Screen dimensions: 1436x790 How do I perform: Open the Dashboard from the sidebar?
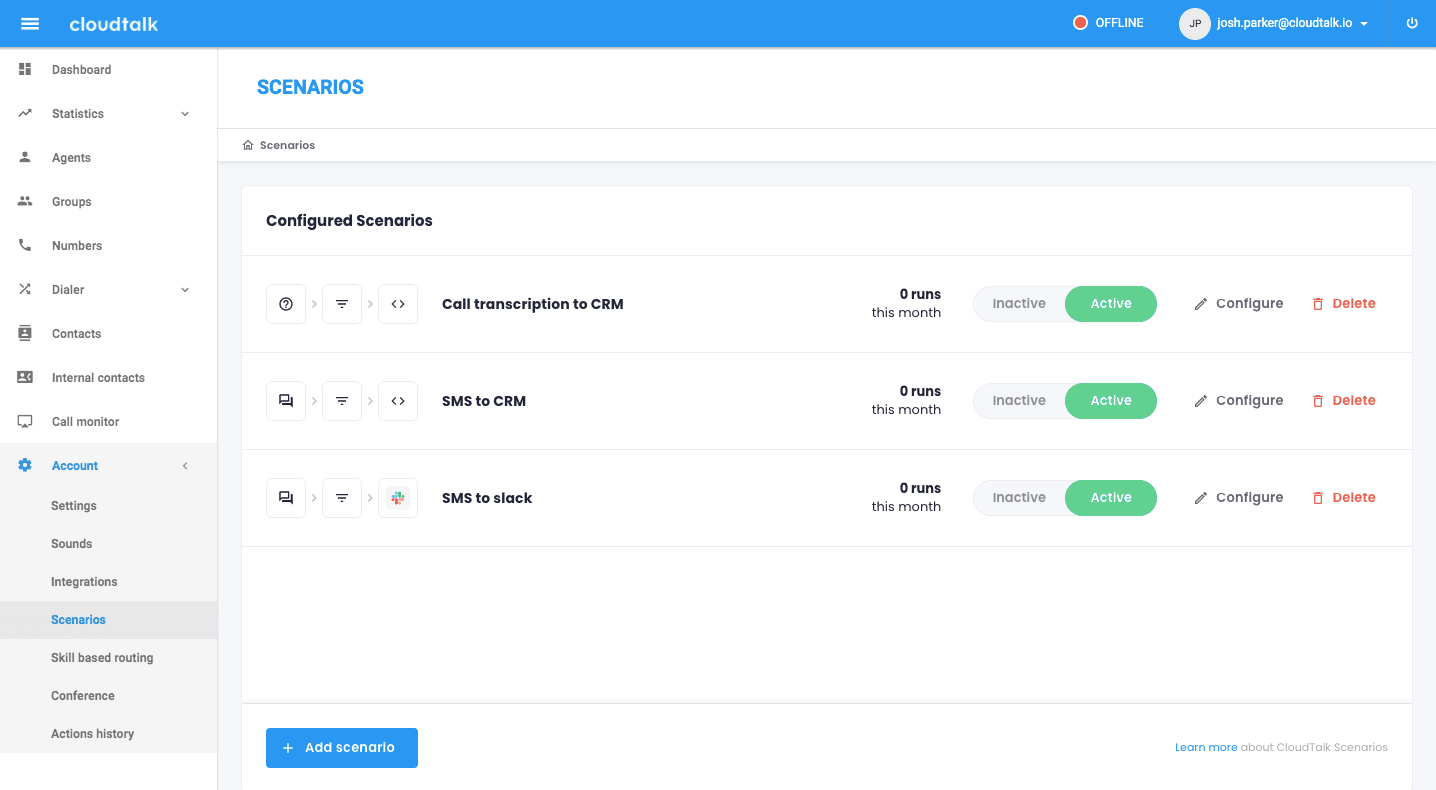click(x=81, y=69)
